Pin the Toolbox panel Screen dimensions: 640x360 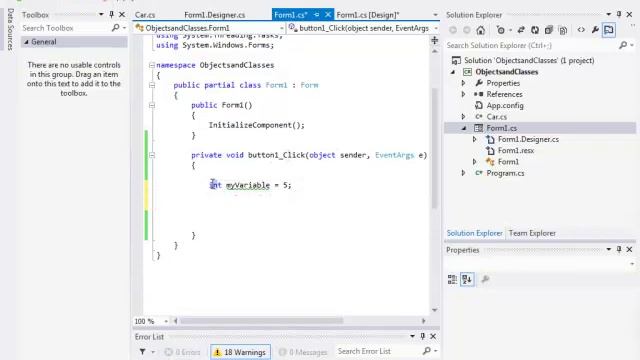coord(111,14)
